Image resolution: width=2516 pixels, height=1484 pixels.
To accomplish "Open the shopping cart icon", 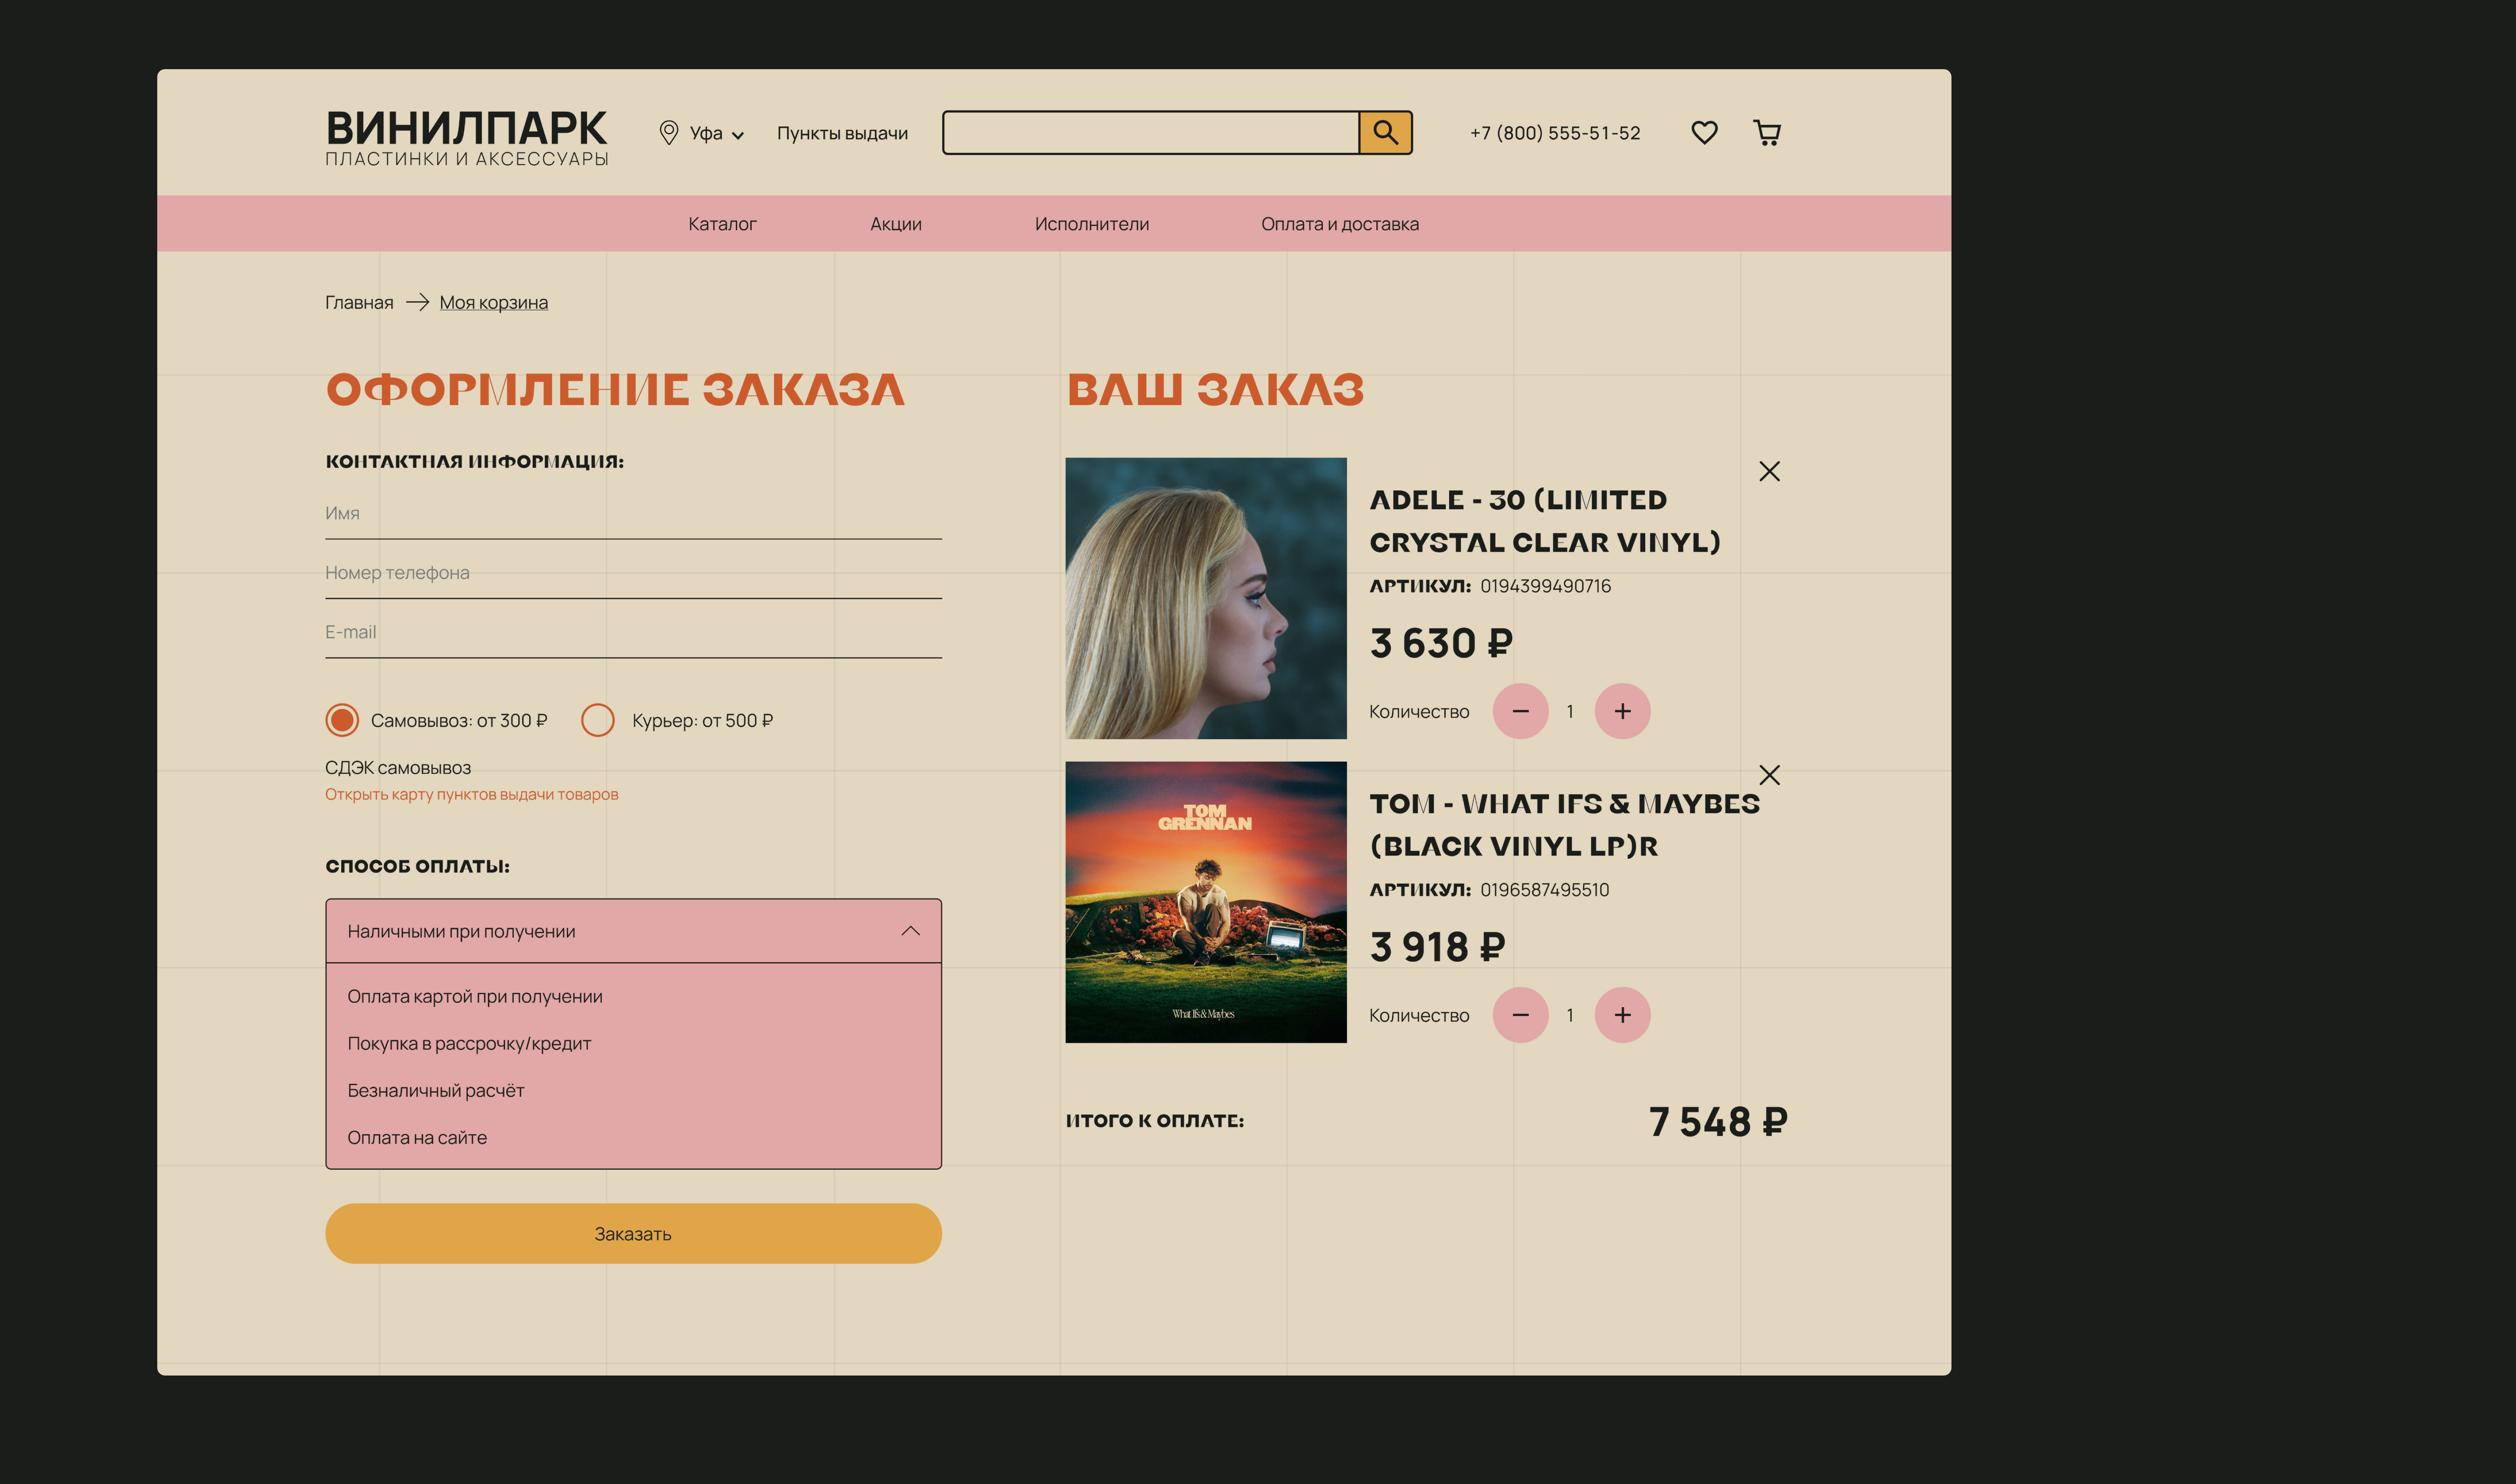I will [x=1767, y=132].
